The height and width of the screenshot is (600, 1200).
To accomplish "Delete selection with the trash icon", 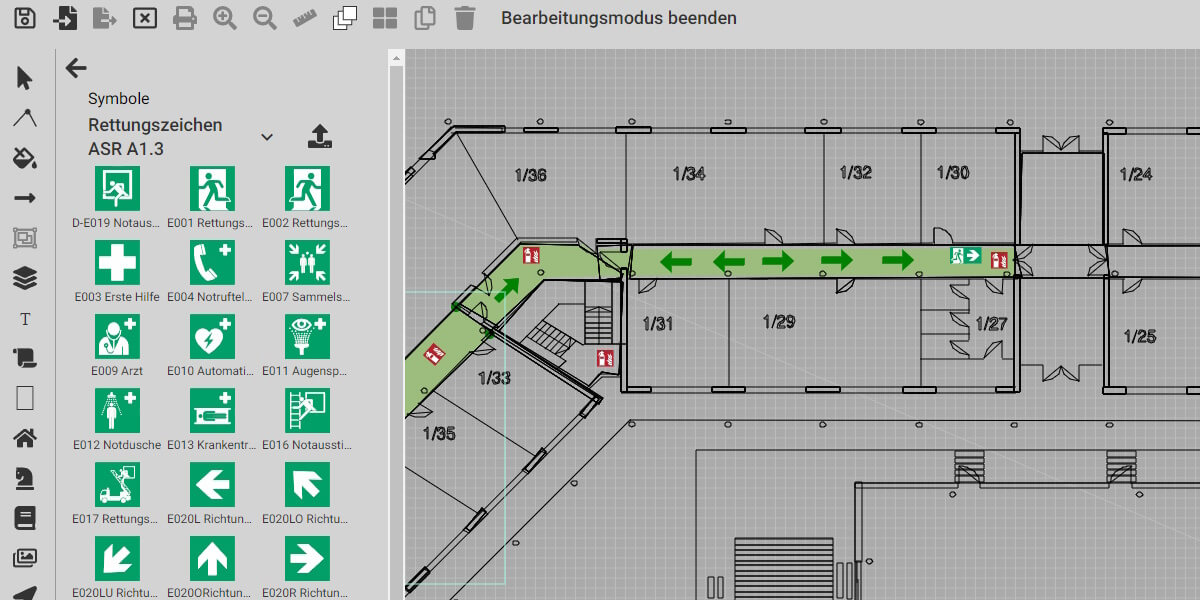I will [465, 18].
